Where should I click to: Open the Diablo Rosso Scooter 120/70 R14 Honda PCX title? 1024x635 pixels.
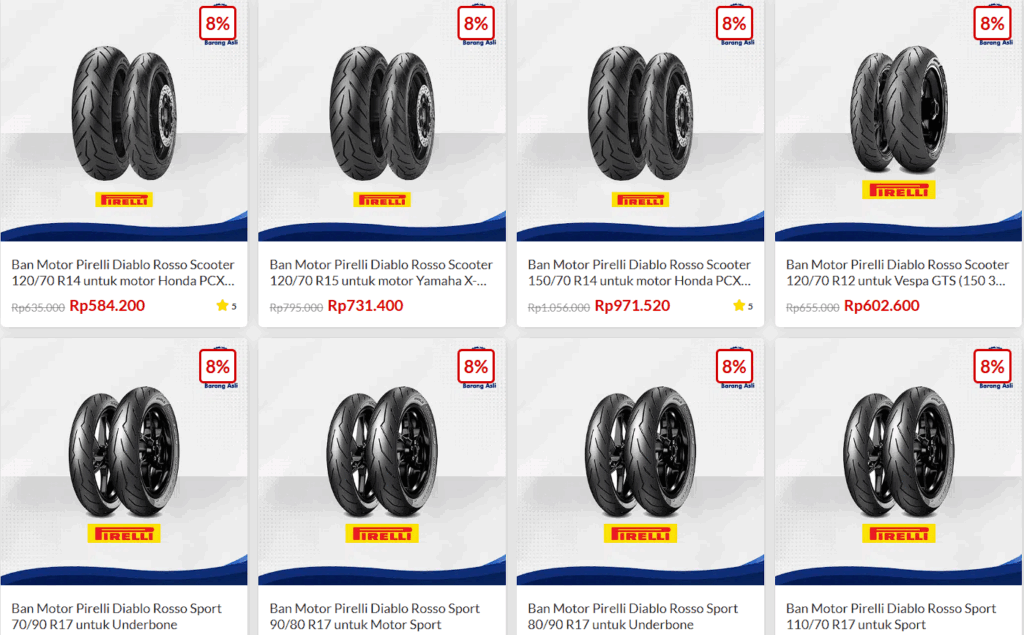click(x=123, y=272)
